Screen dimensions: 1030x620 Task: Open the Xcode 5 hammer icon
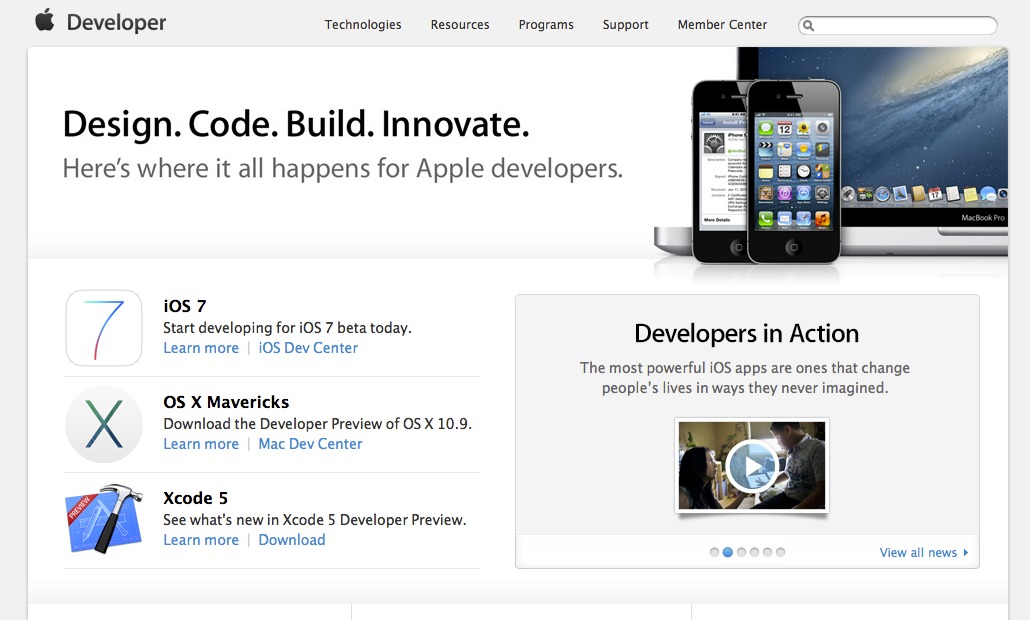[x=104, y=520]
